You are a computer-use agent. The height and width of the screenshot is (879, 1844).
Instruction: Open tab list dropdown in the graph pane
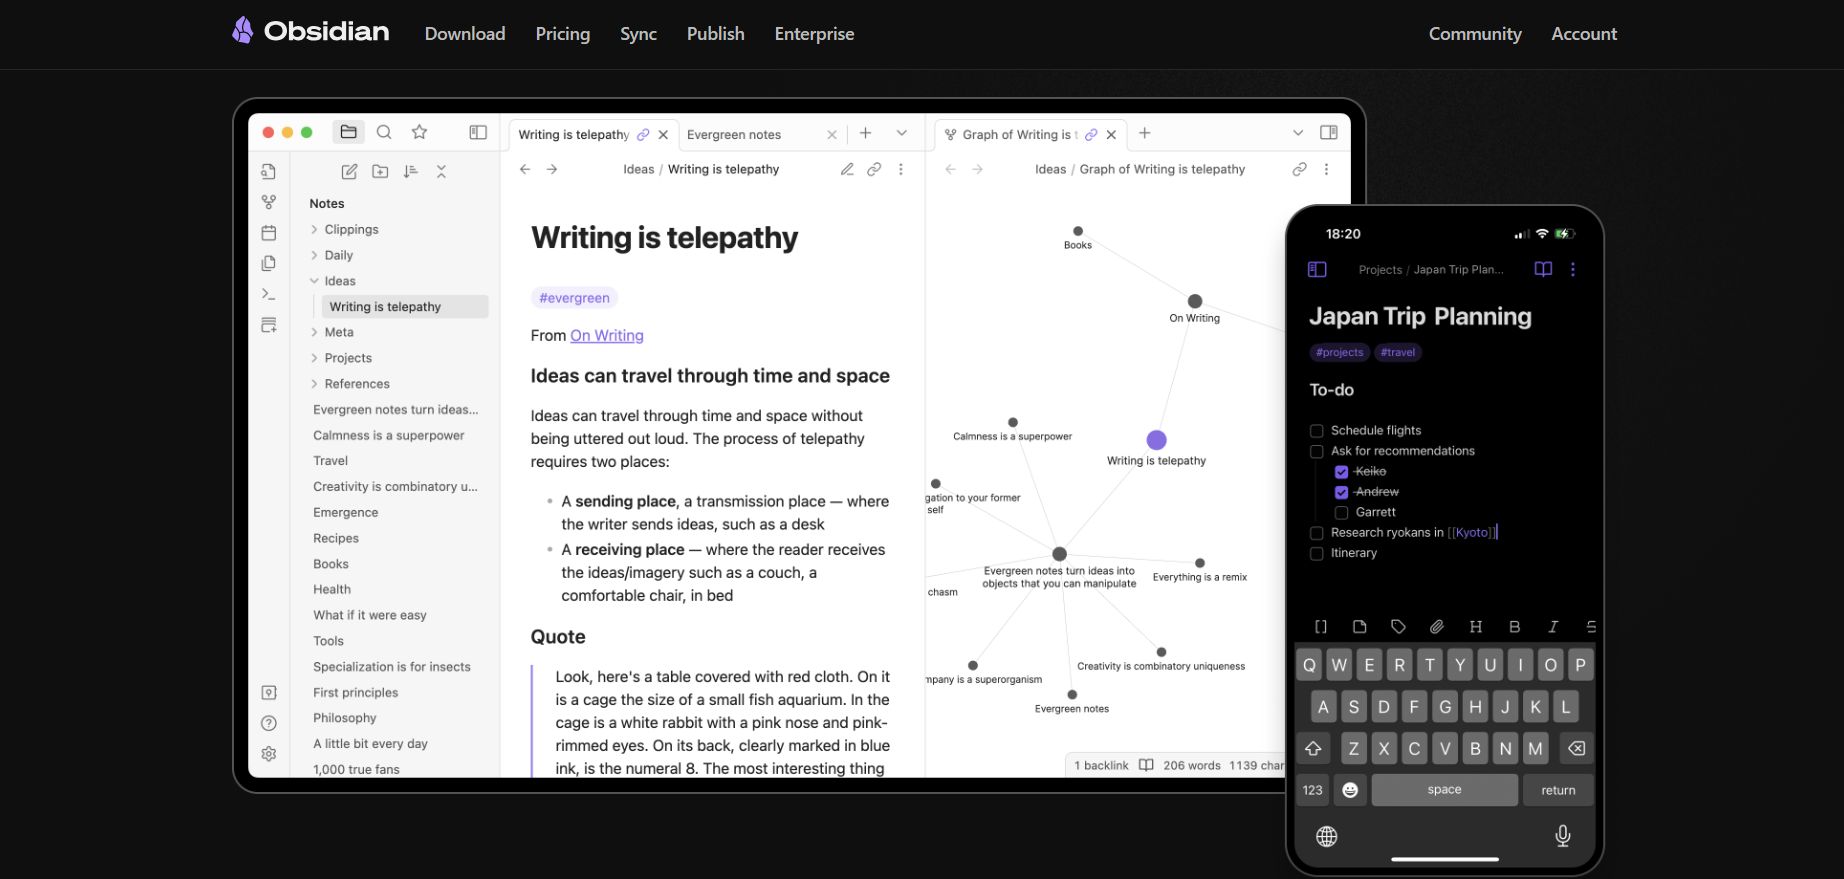[x=1298, y=133]
